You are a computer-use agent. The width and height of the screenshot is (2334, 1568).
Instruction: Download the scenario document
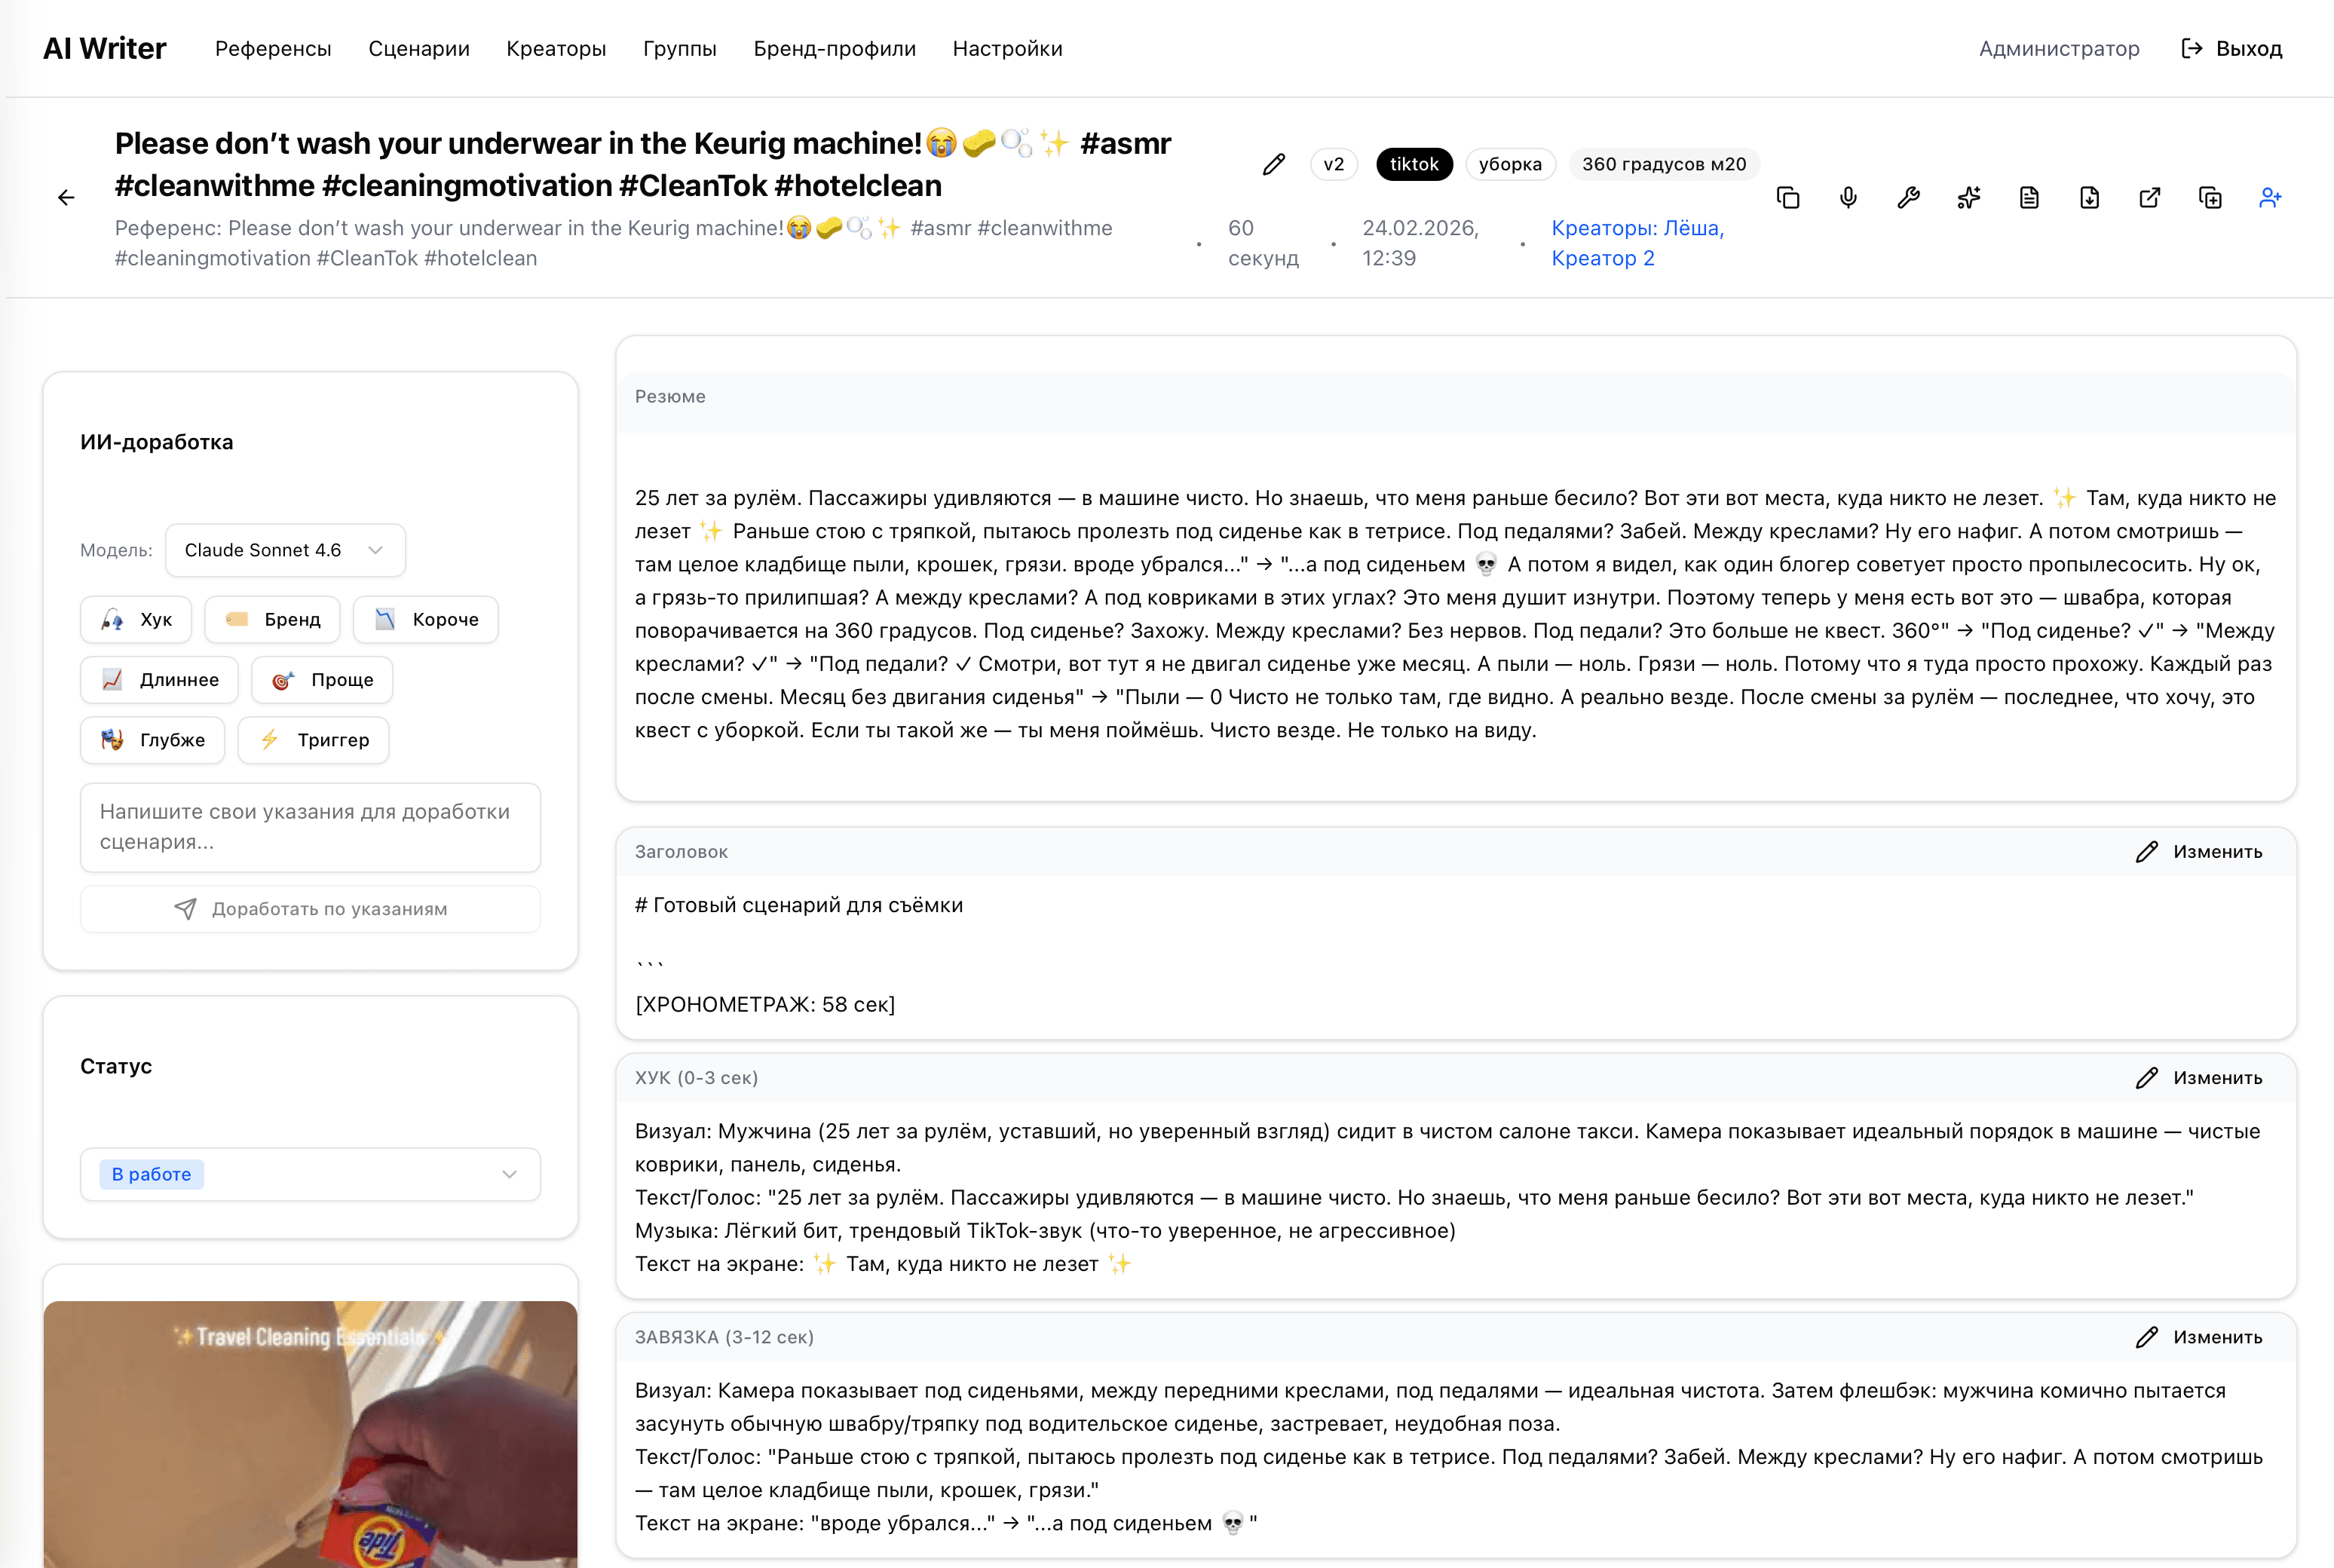click(x=2090, y=197)
